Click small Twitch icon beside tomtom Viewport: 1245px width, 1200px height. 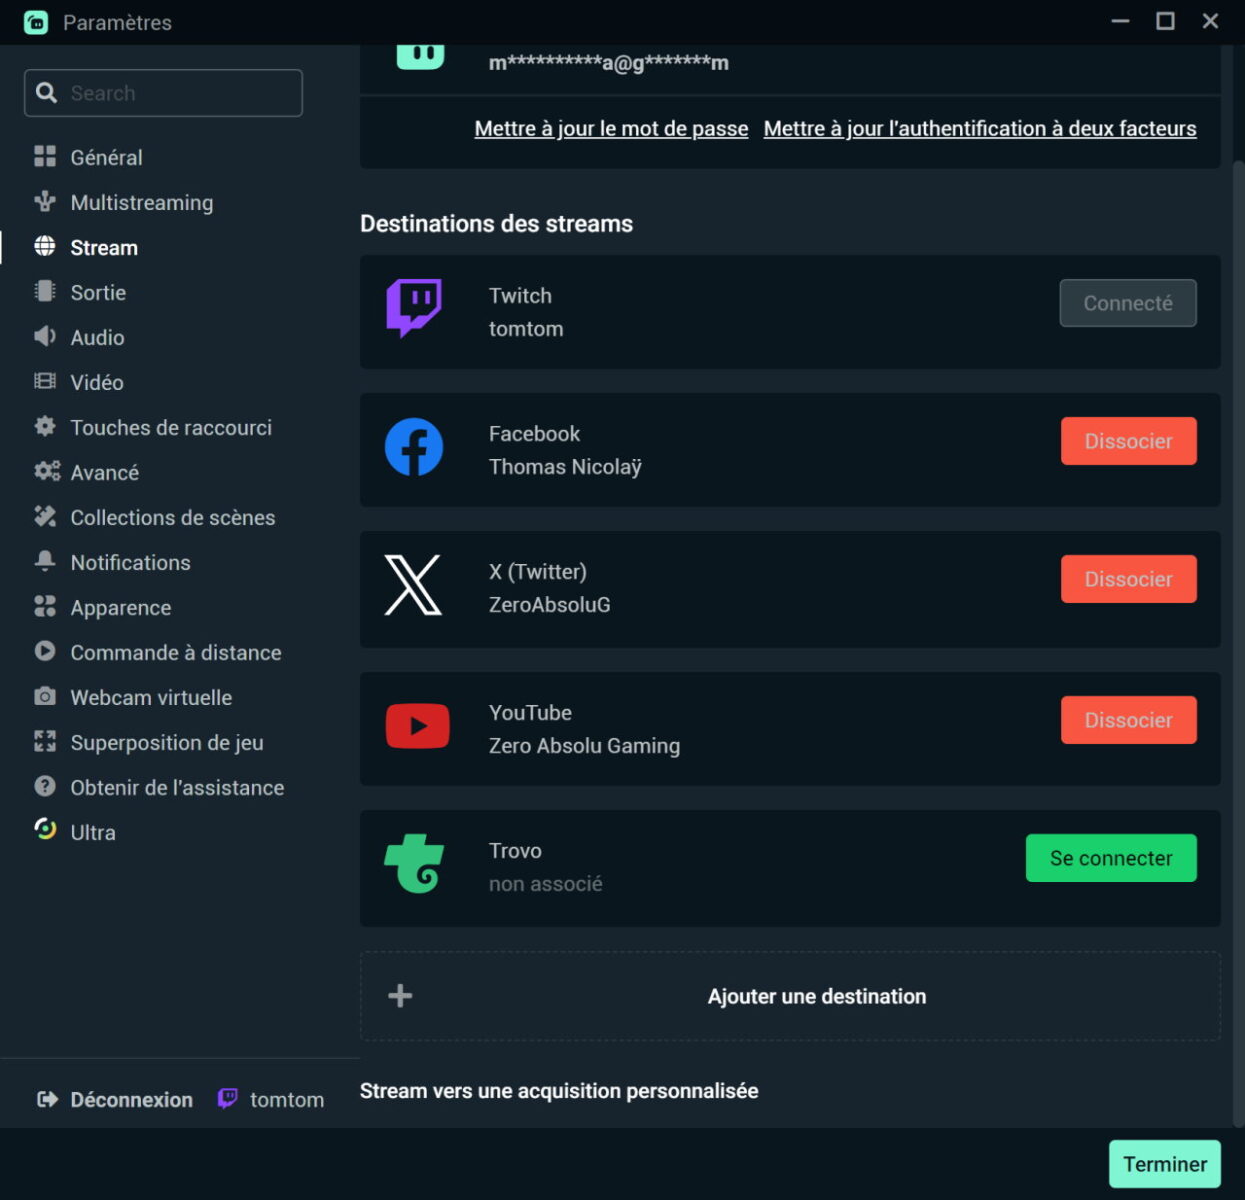pos(228,1099)
